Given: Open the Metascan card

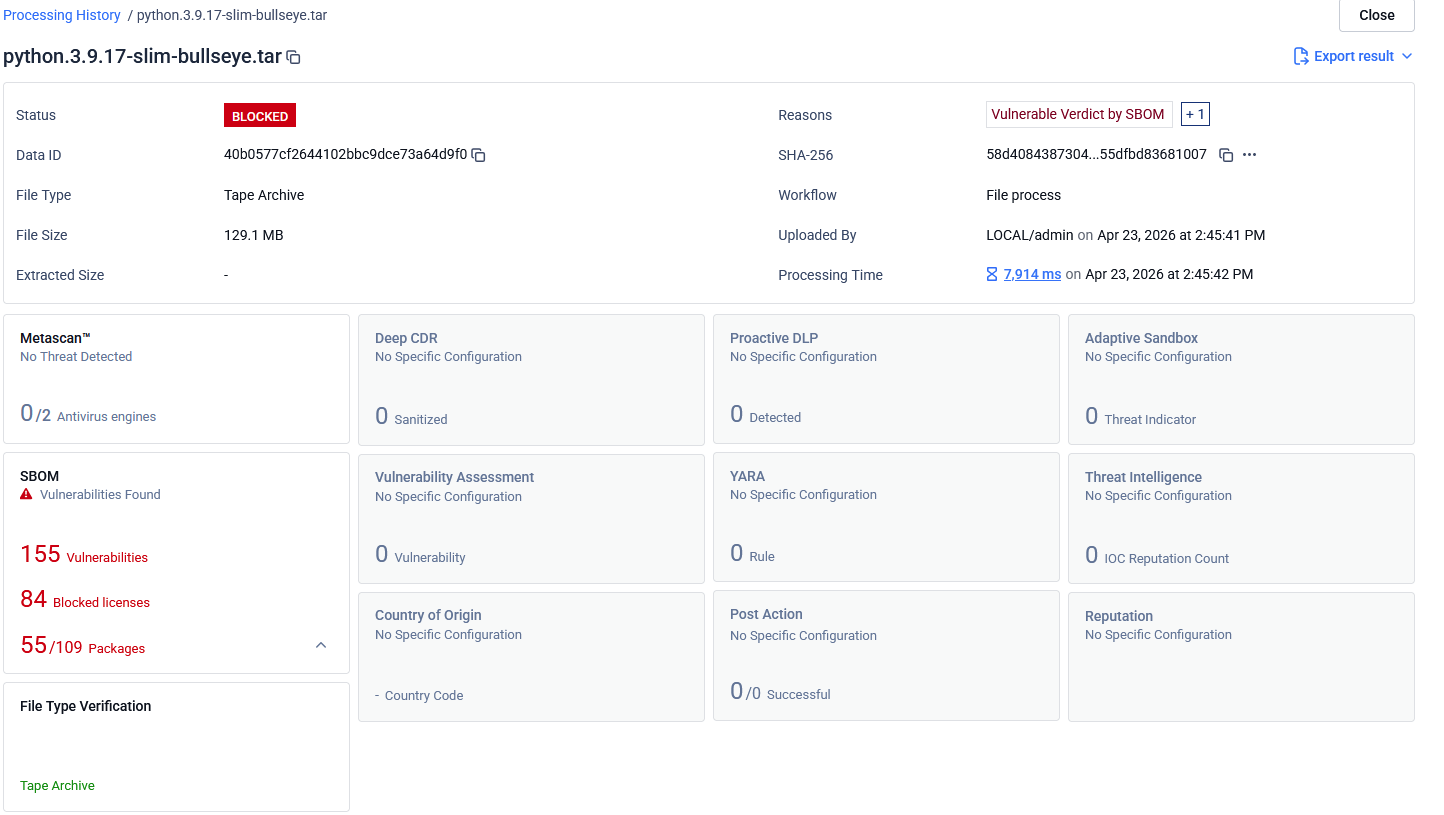Looking at the screenshot, I should click(x=176, y=379).
